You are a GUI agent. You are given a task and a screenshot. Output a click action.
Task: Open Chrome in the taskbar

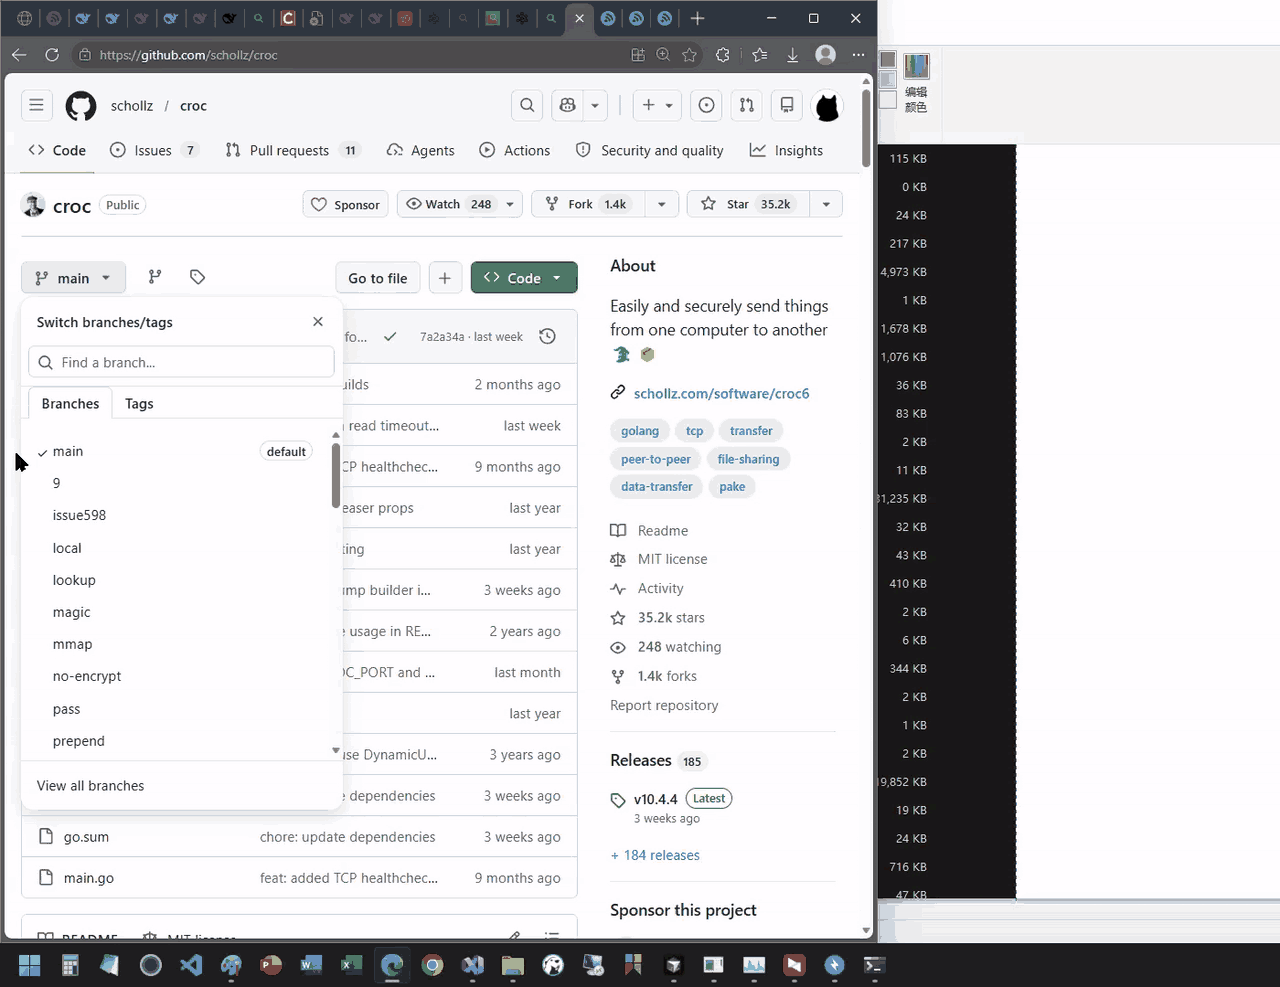pos(432,965)
